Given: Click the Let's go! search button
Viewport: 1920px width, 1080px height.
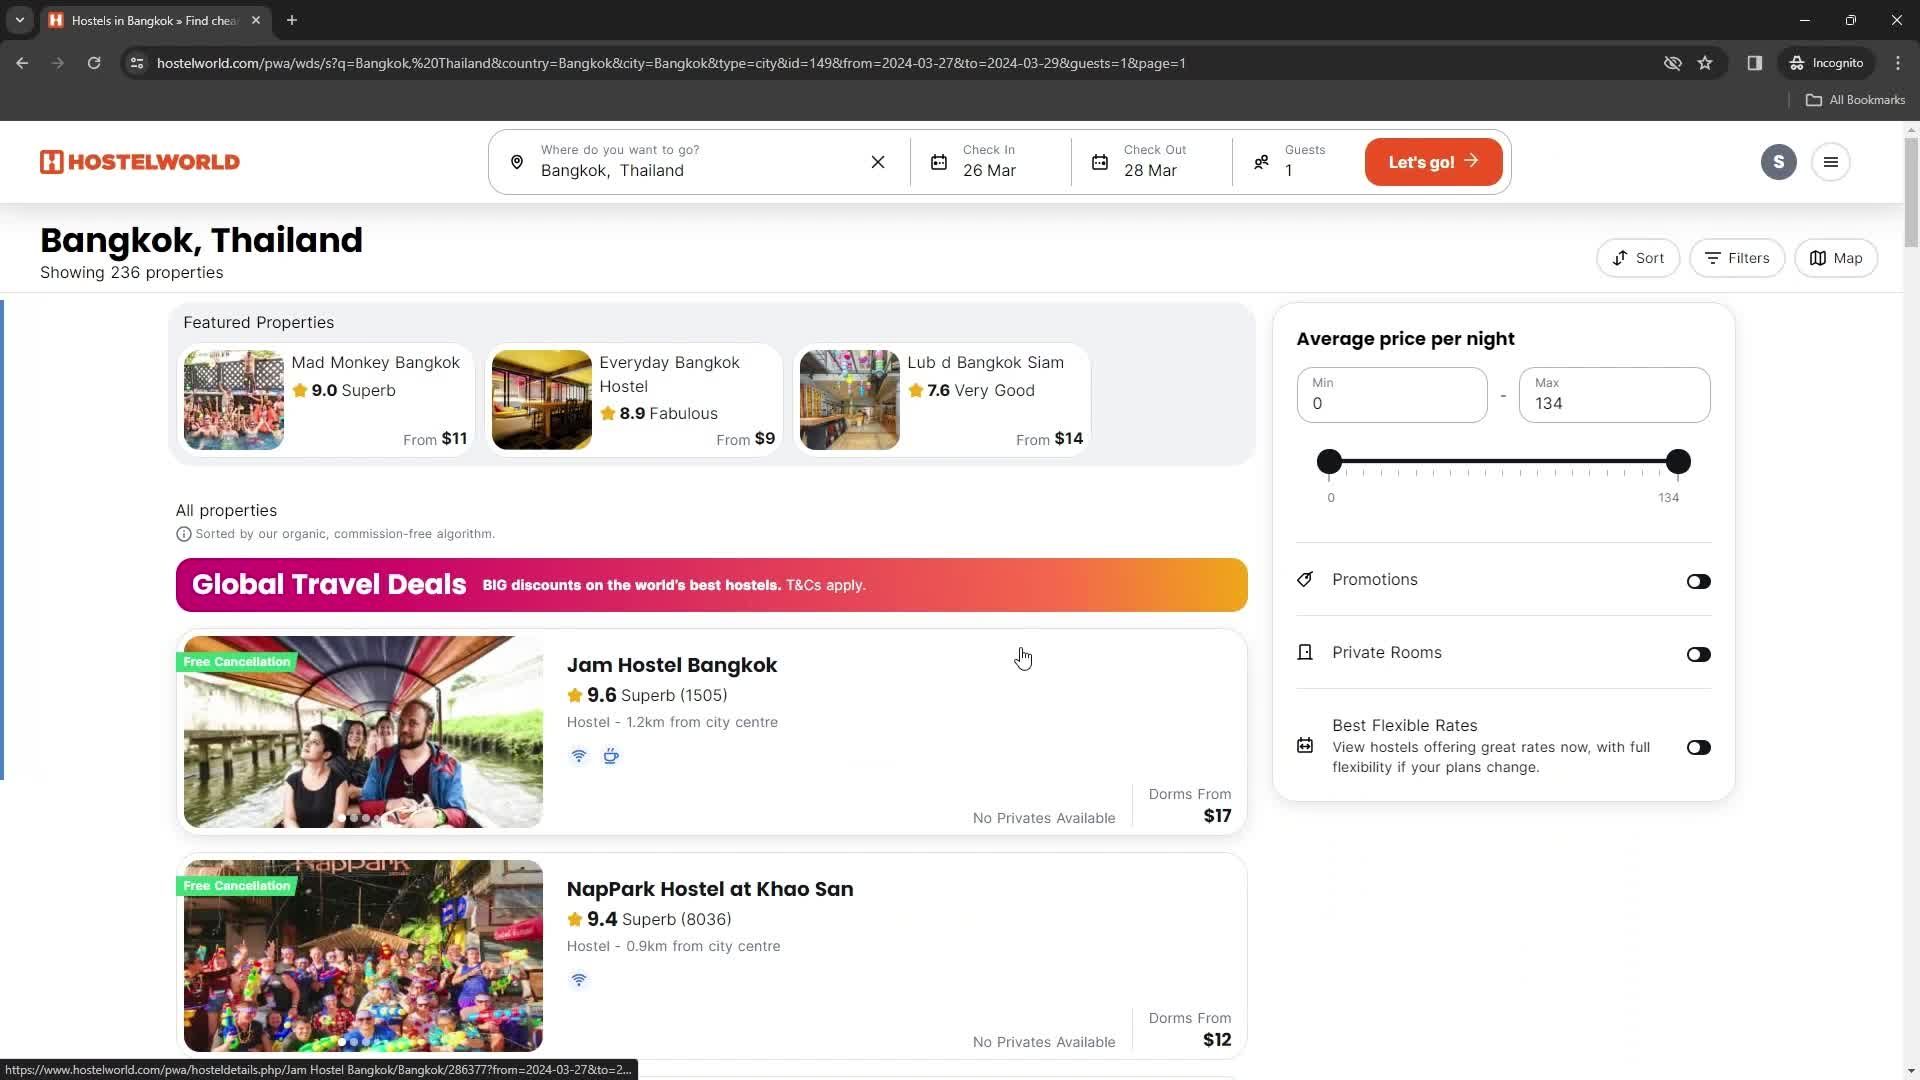Looking at the screenshot, I should [x=1433, y=161].
